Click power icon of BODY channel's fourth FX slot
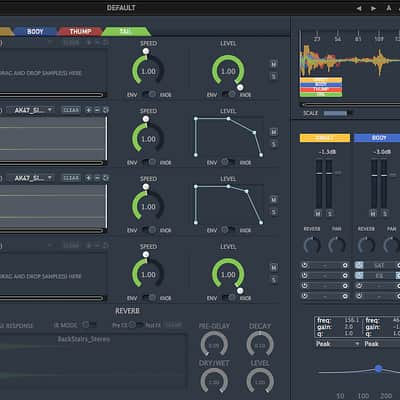This screenshot has width=400, height=400. [x=359, y=296]
